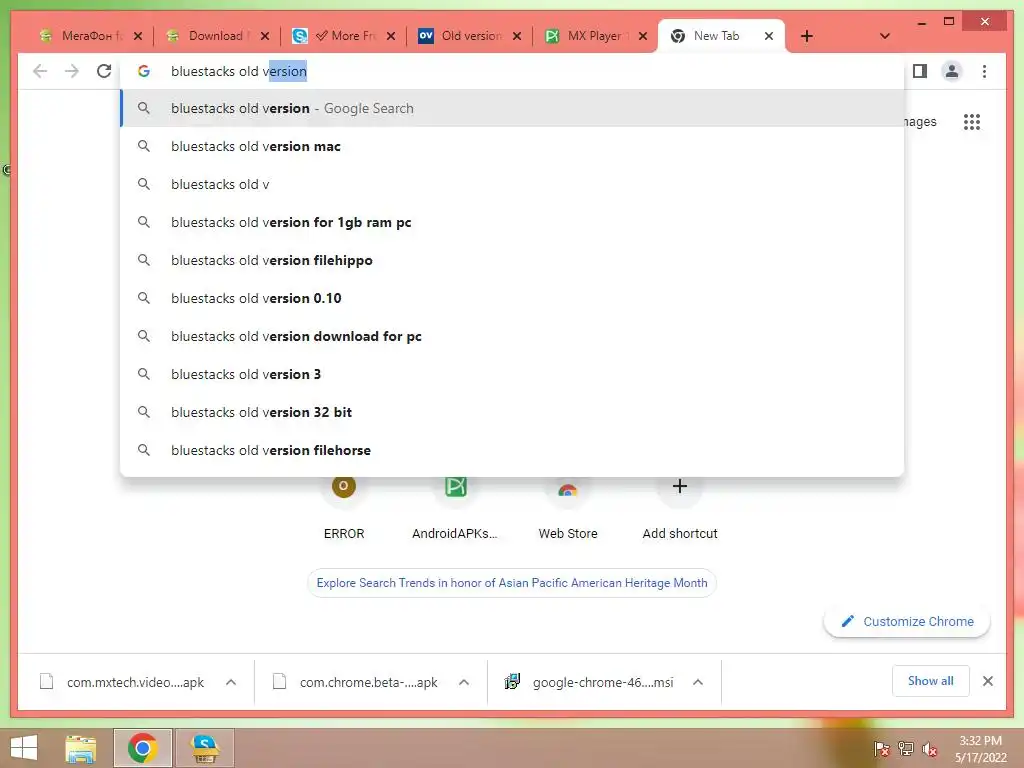Pick 'bluestacks old version filehippo' suggestion

pos(513,260)
